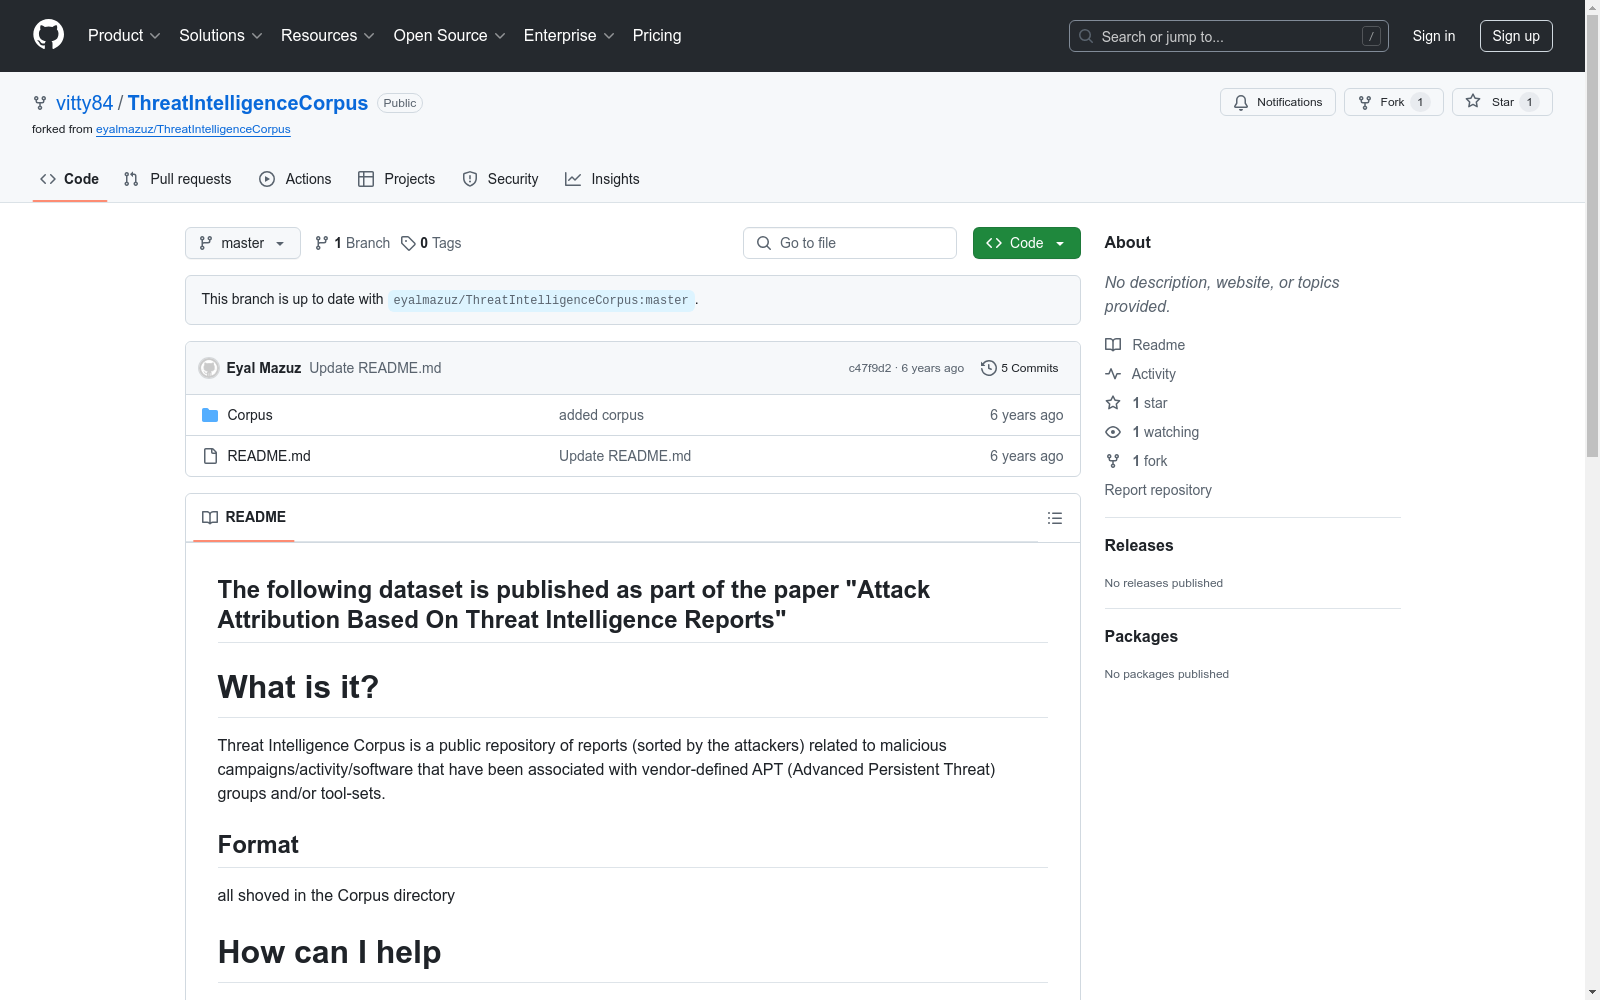Image resolution: width=1600 pixels, height=1000 pixels.
Task: Click the README outline list icon
Action: point(1054,518)
